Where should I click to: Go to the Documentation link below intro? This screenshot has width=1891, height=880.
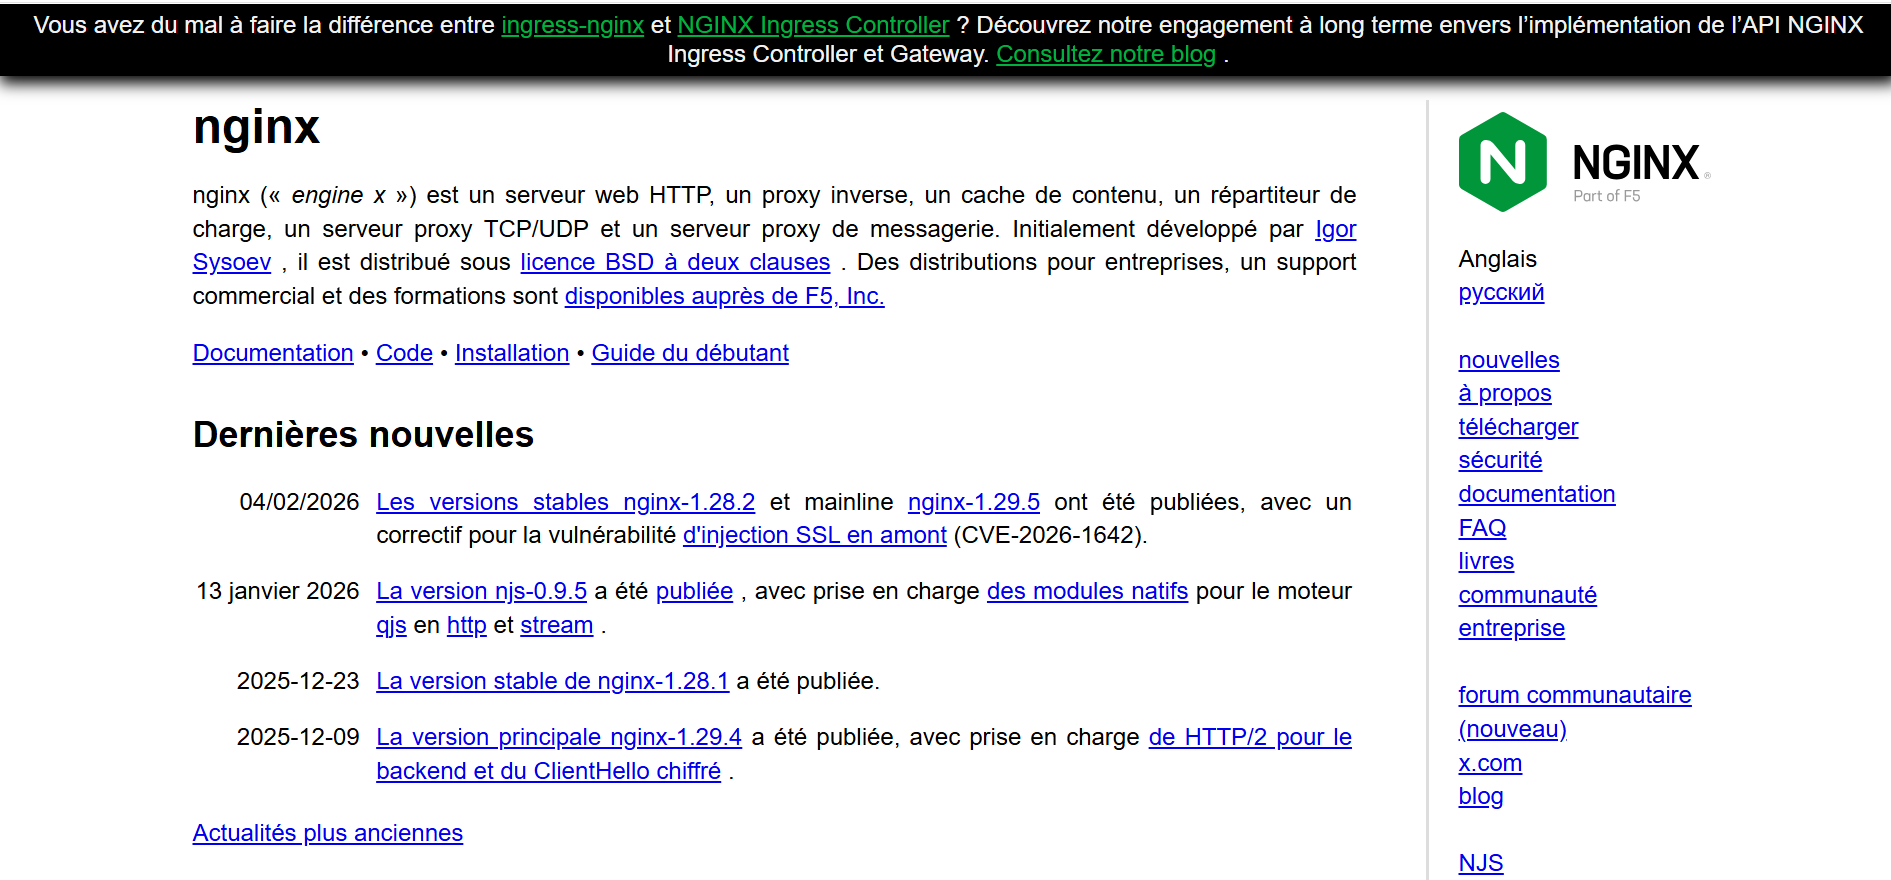[273, 353]
